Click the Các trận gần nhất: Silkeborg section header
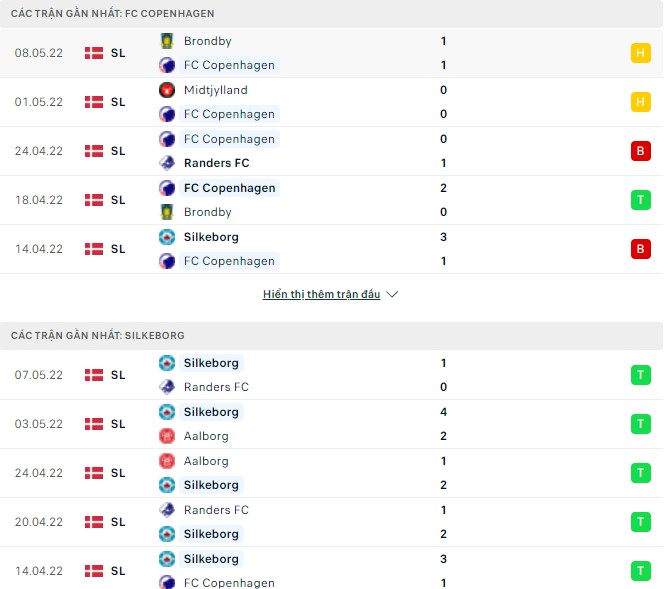669x589 pixels. click(x=97, y=336)
